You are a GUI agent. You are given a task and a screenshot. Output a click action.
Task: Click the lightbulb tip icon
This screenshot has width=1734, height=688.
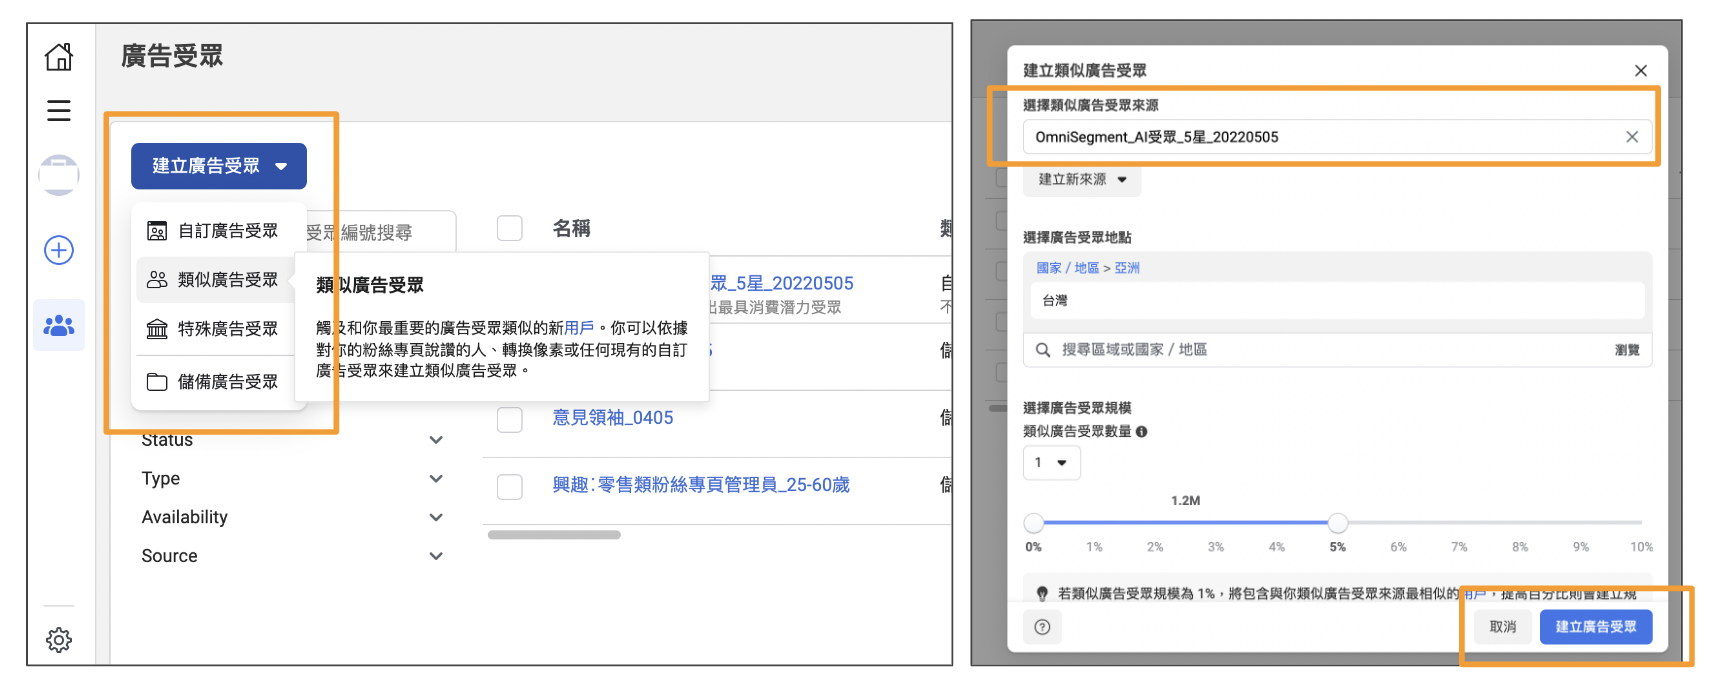pos(1042,594)
